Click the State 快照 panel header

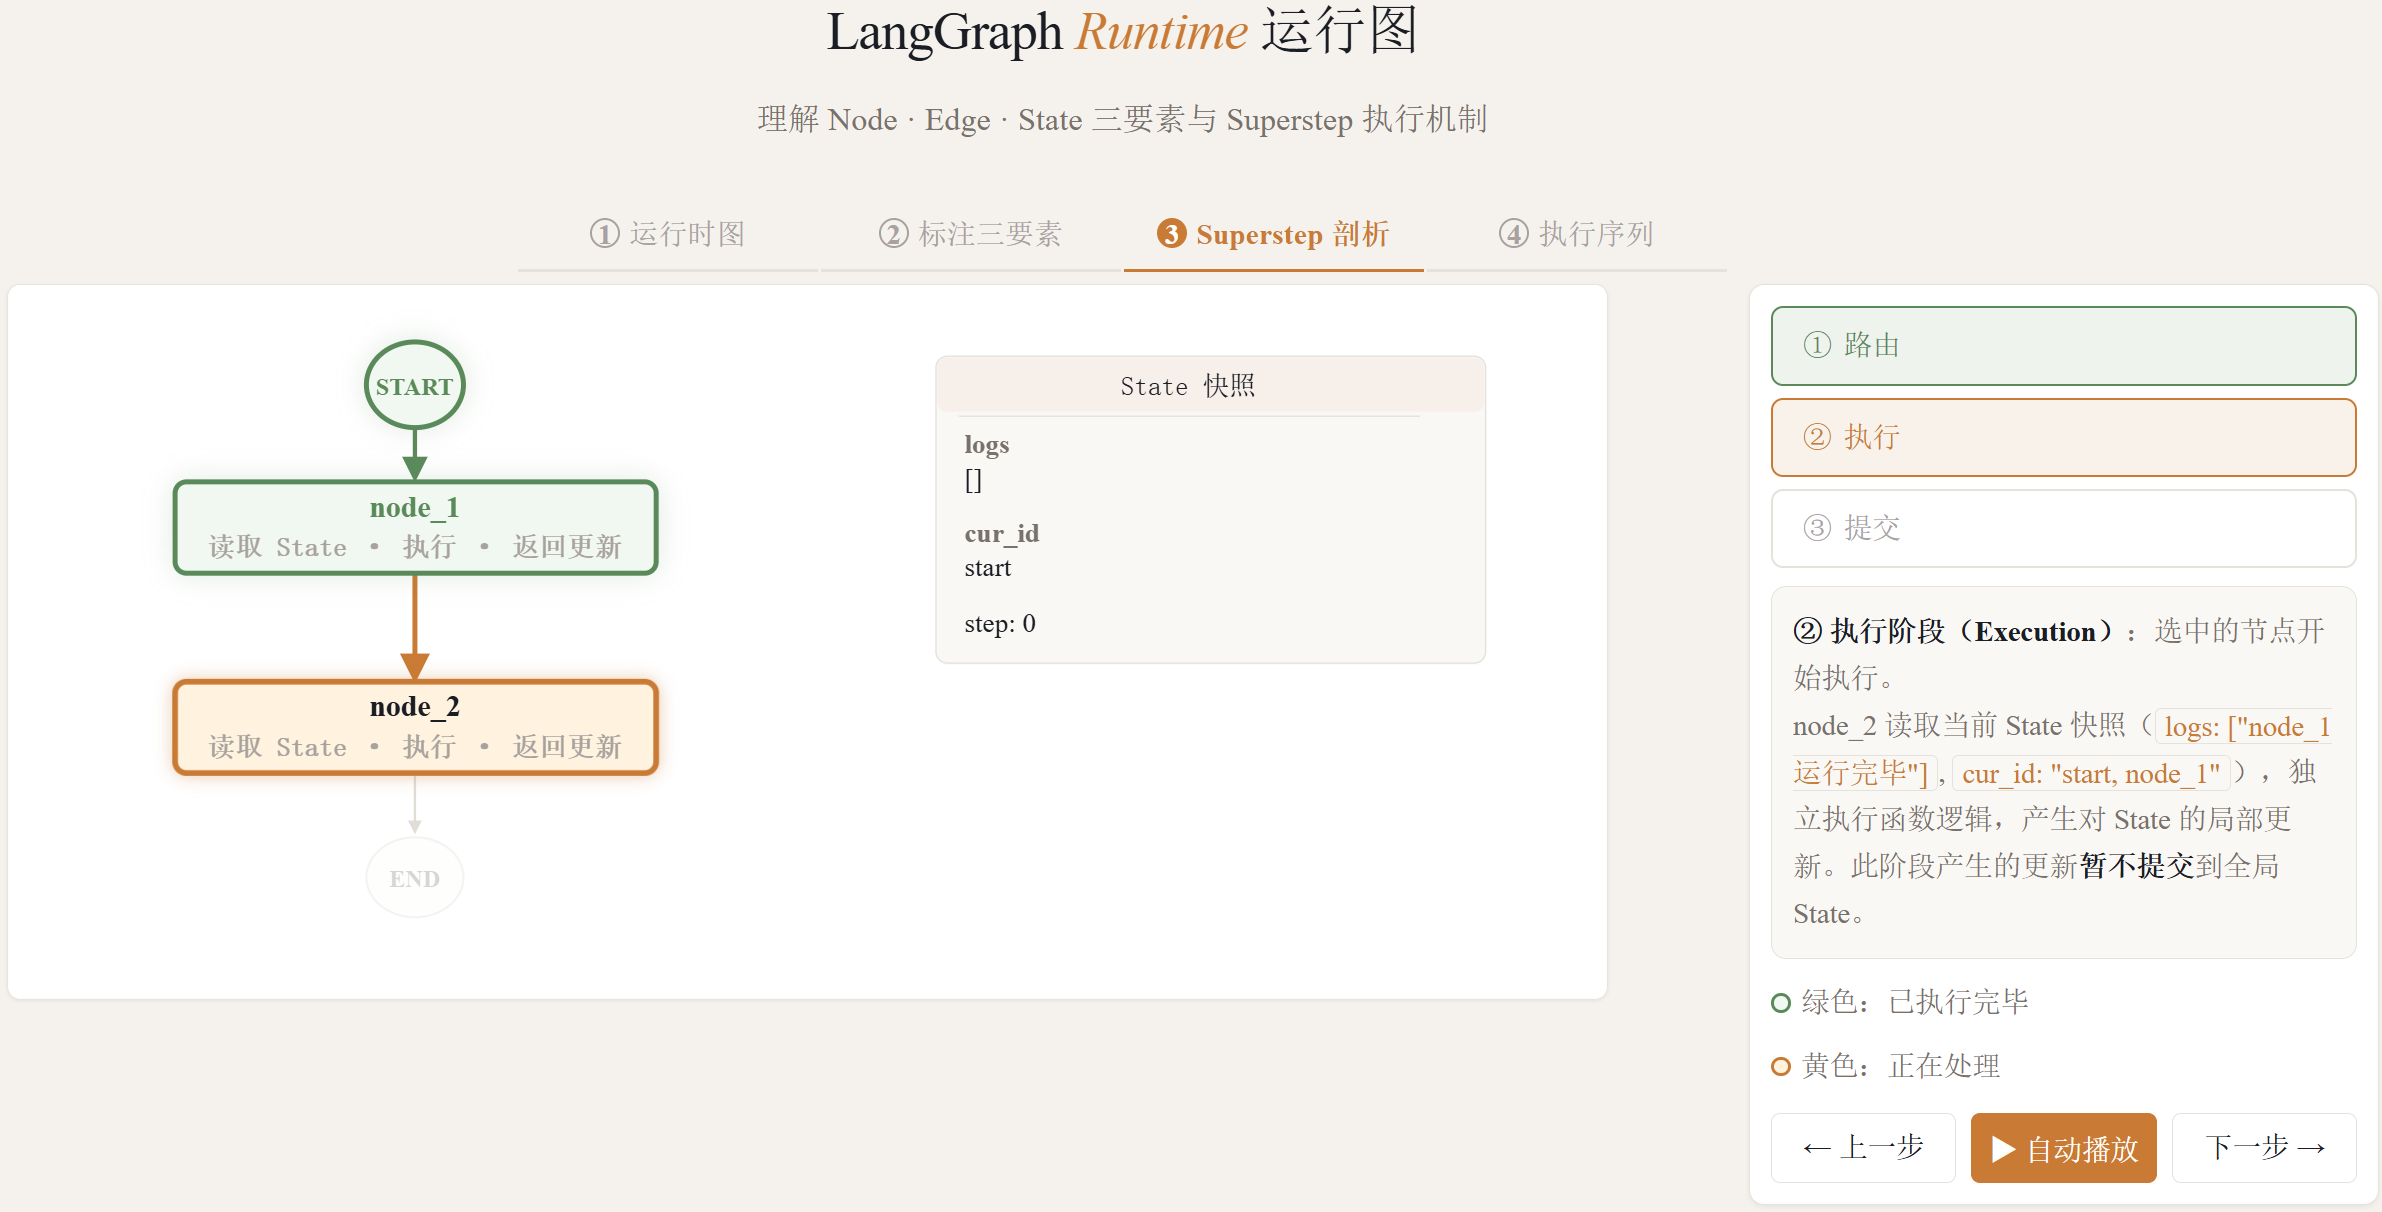pyautogui.click(x=1210, y=385)
